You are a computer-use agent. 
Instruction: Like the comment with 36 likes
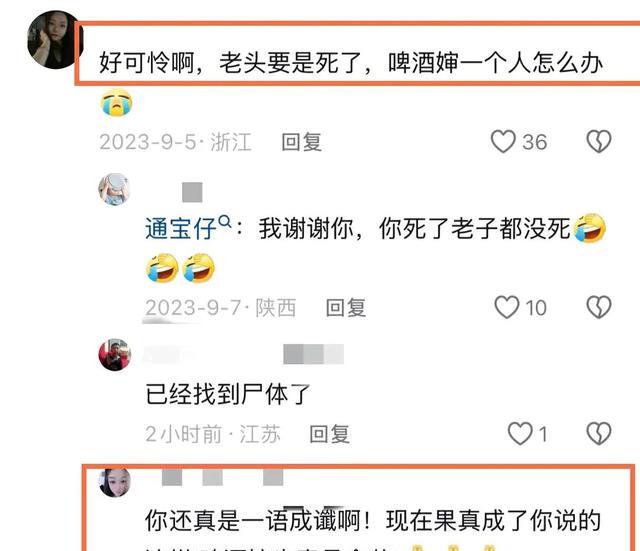pyautogui.click(x=503, y=141)
